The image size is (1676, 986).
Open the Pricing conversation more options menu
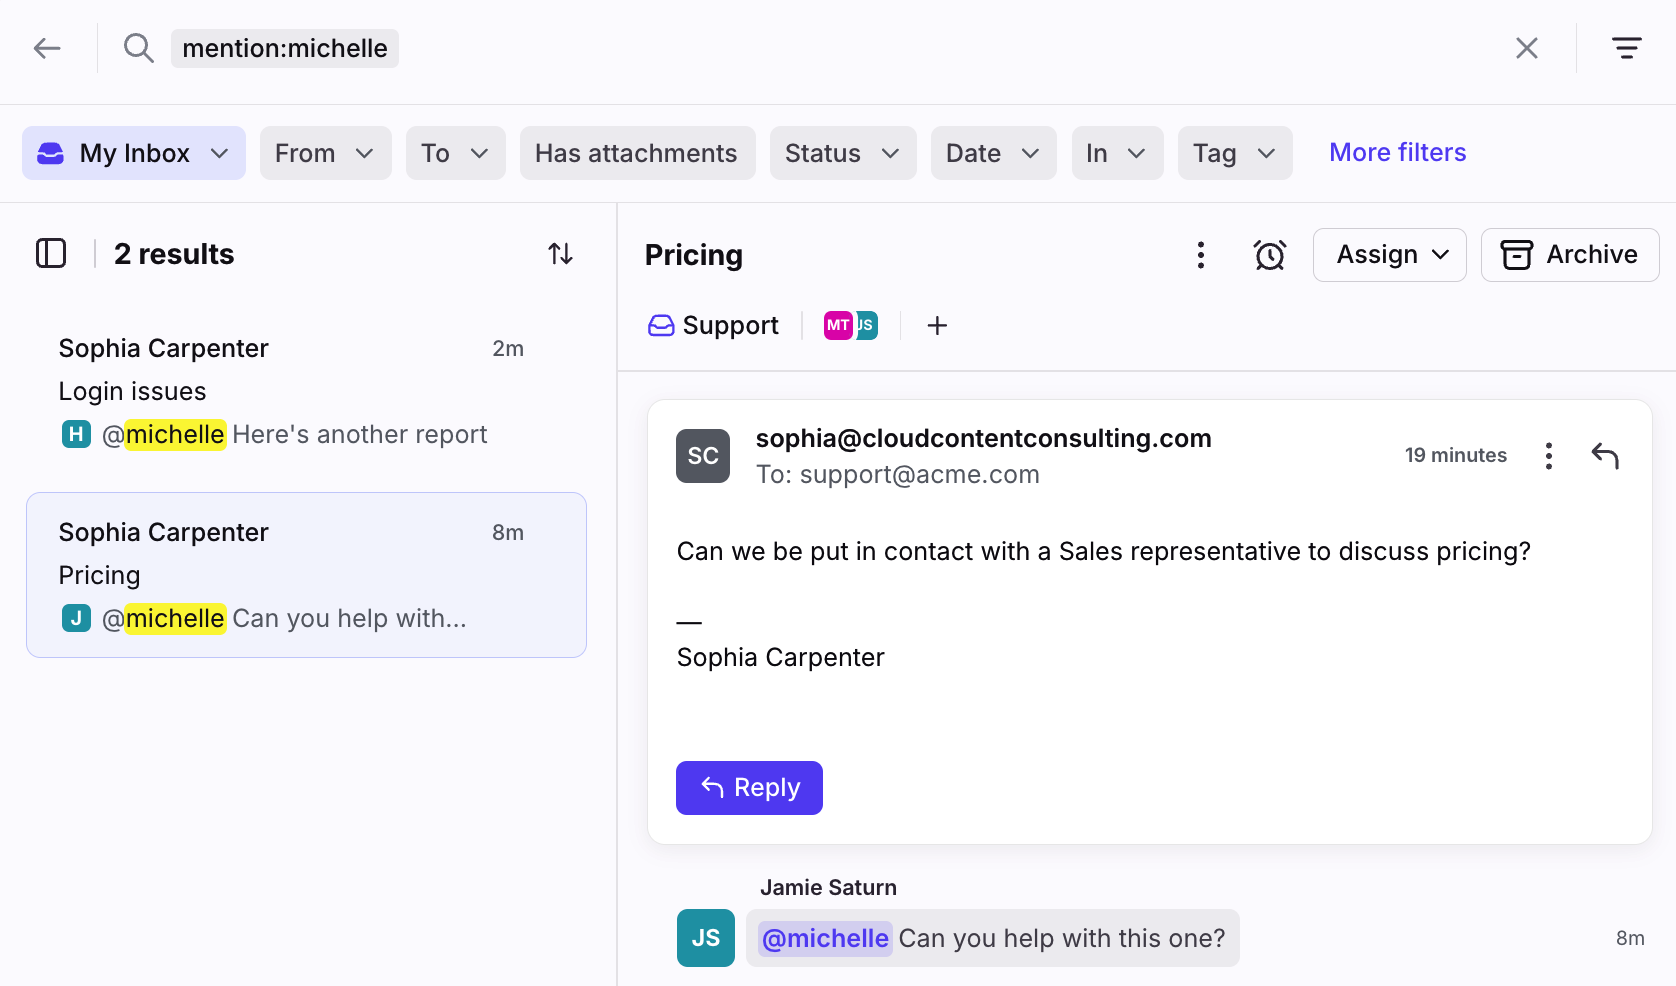(1200, 255)
